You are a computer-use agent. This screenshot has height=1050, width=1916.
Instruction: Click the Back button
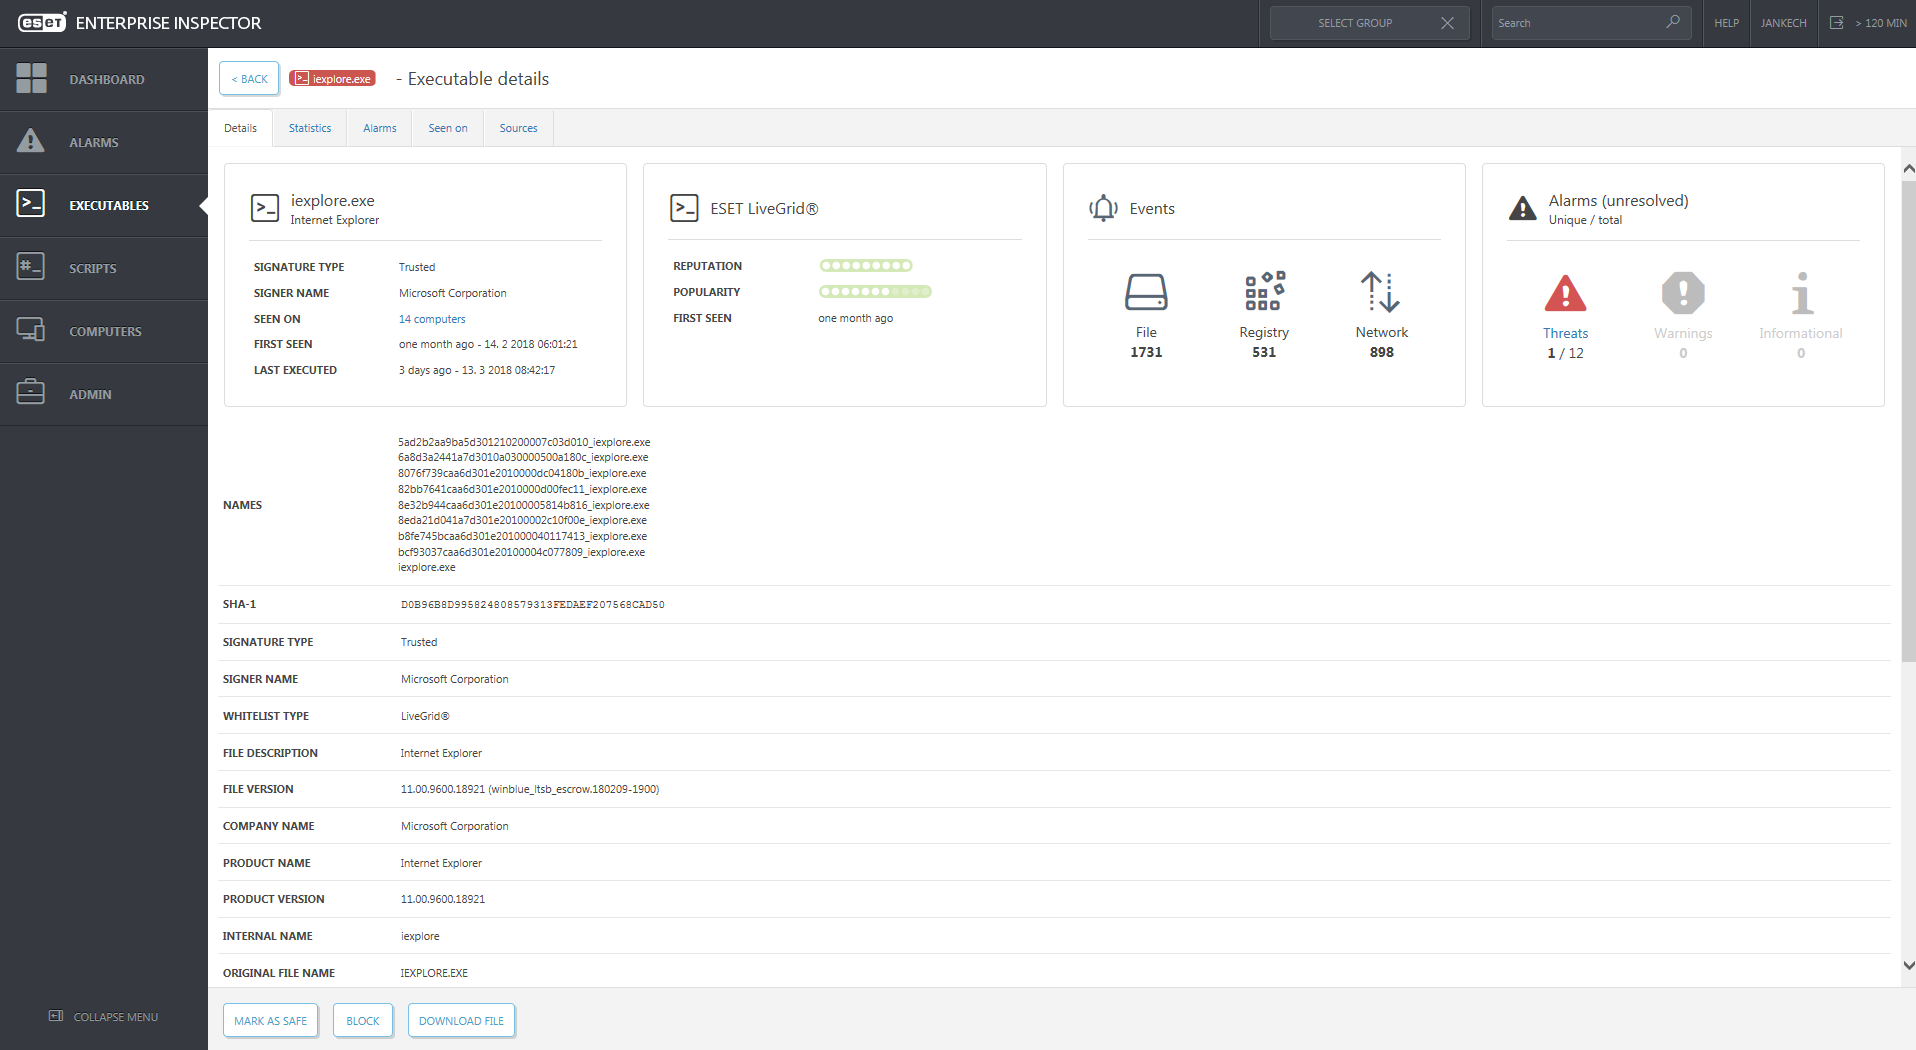tap(249, 78)
